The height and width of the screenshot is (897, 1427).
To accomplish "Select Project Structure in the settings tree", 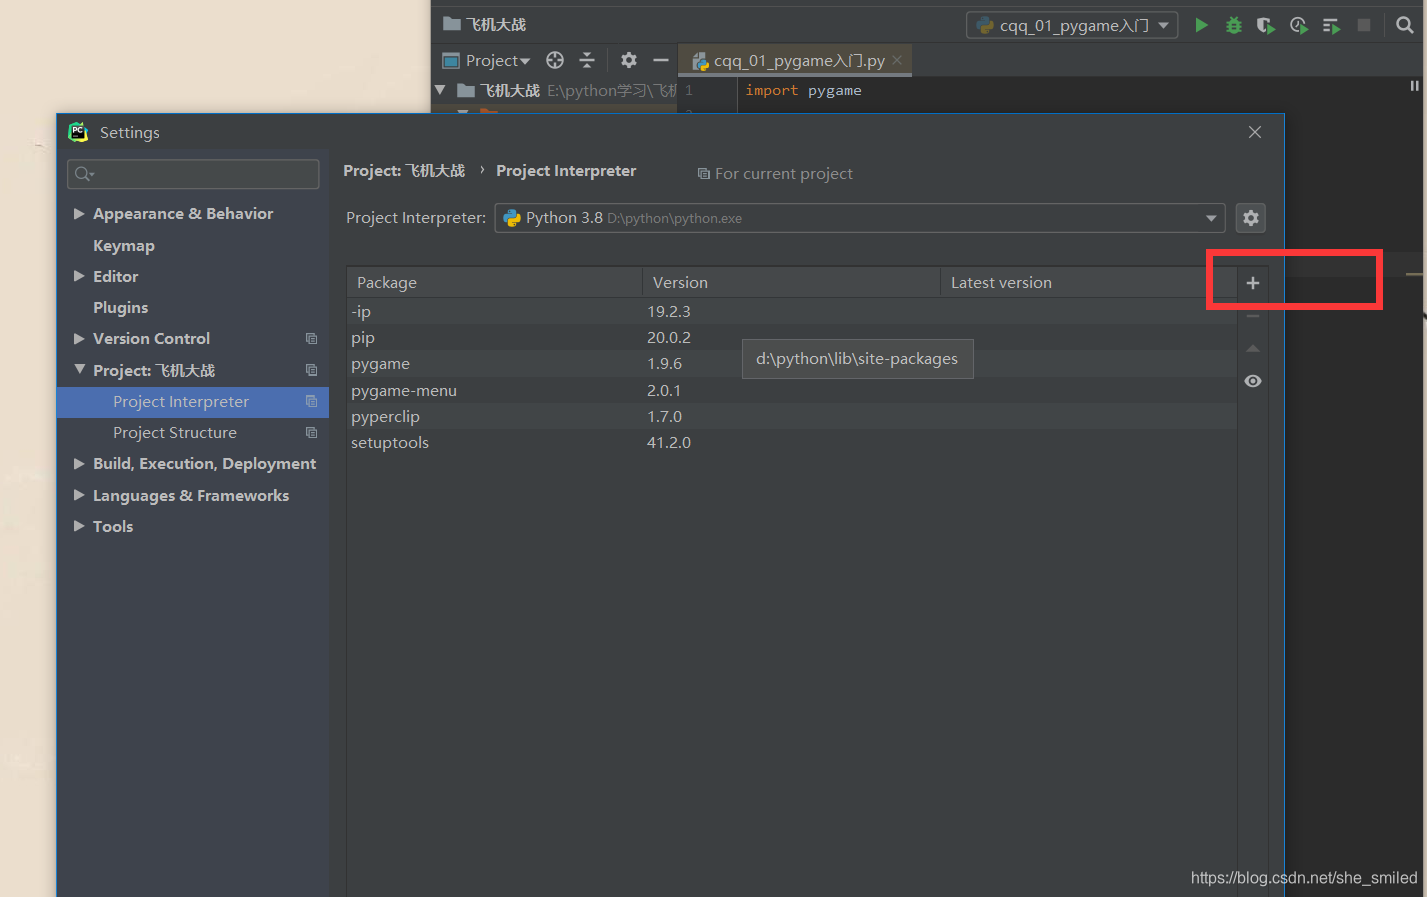I will pyautogui.click(x=176, y=432).
